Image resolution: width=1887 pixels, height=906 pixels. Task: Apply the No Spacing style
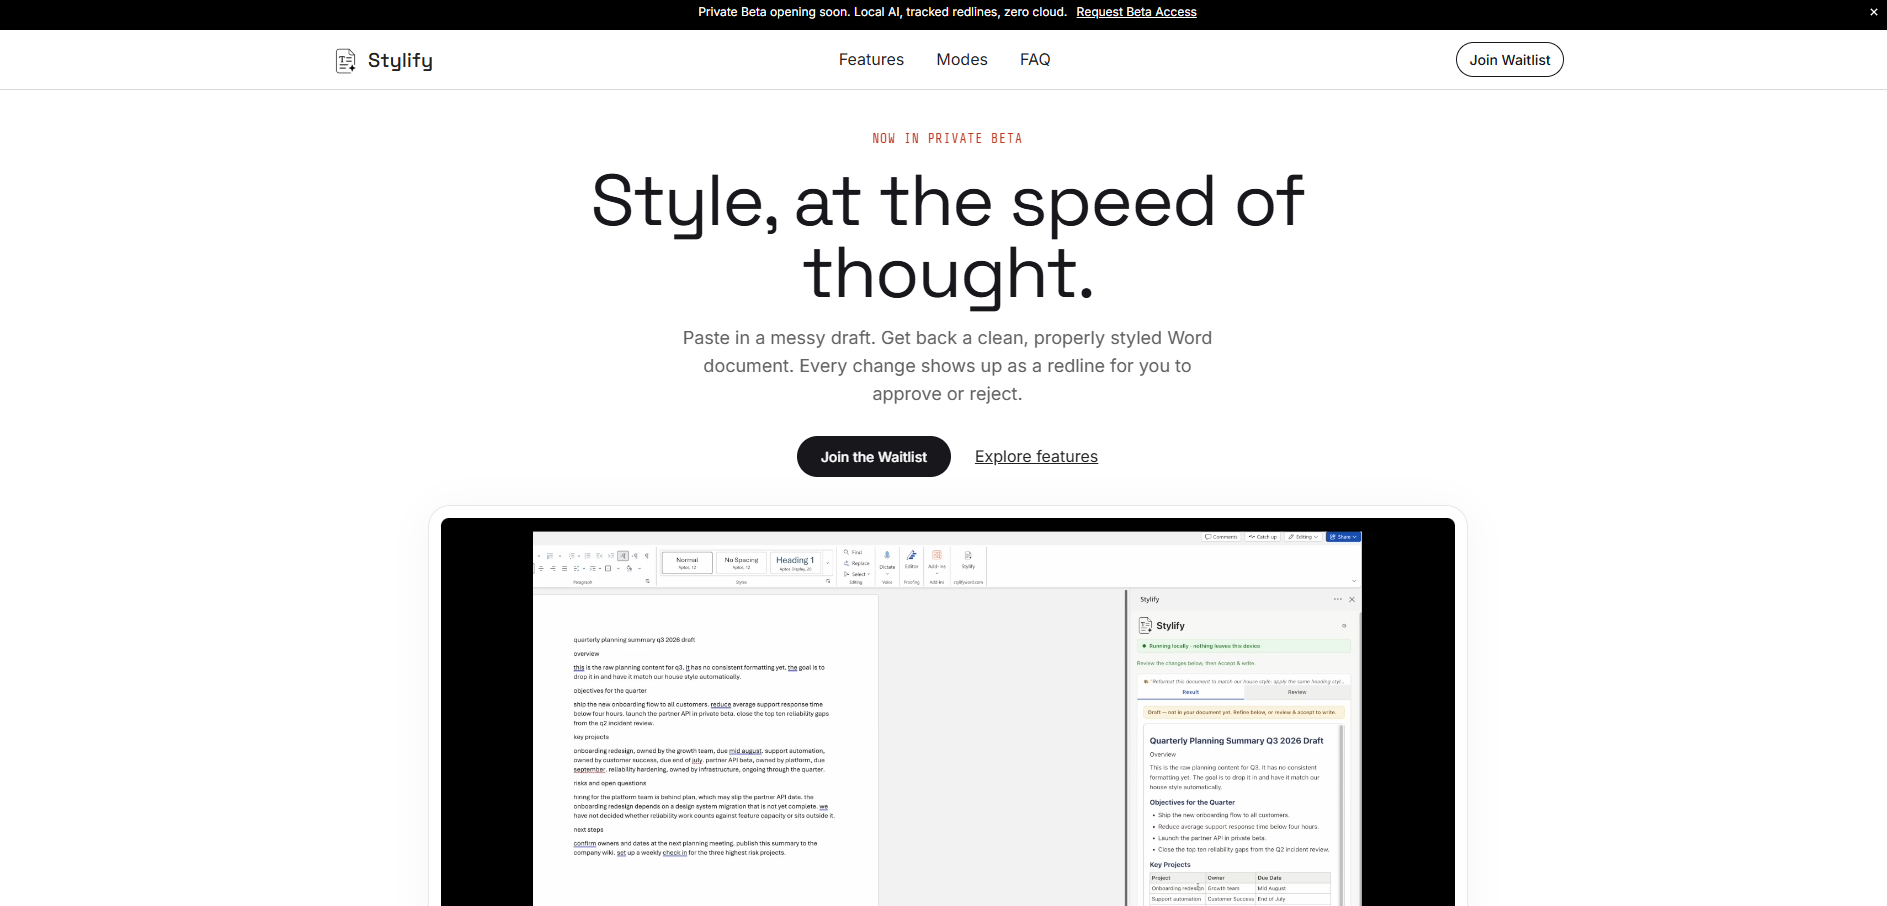pos(741,563)
